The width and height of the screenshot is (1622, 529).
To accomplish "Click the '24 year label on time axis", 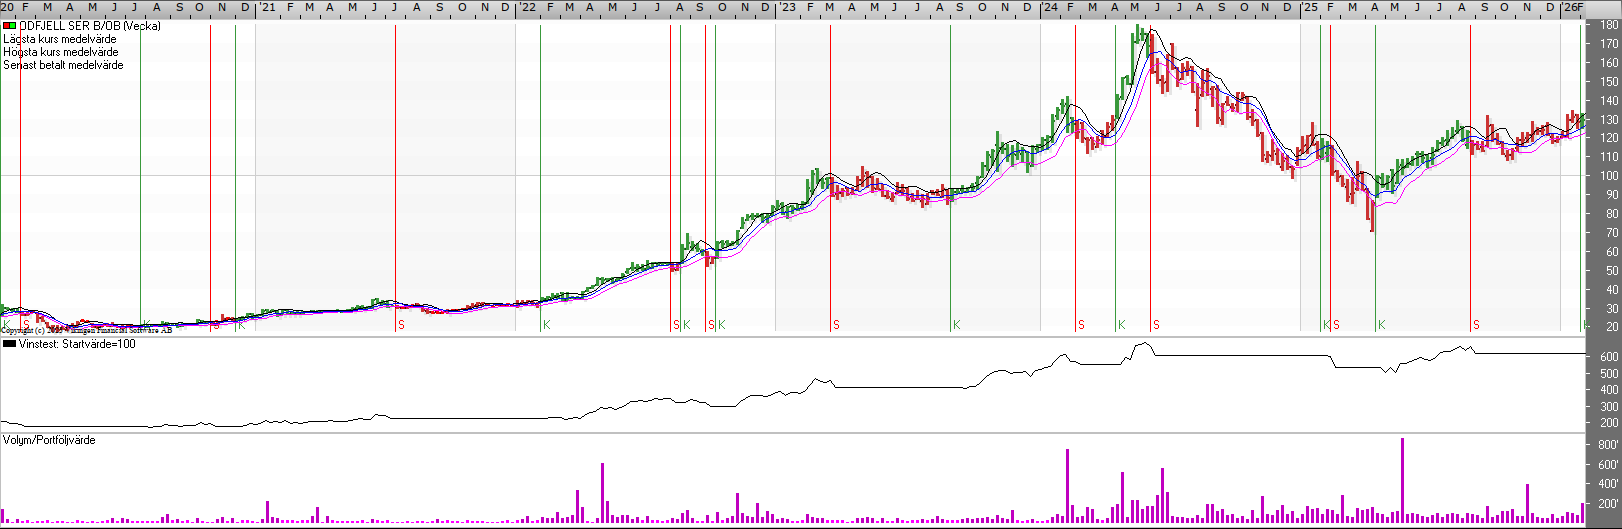I will coord(1049,8).
